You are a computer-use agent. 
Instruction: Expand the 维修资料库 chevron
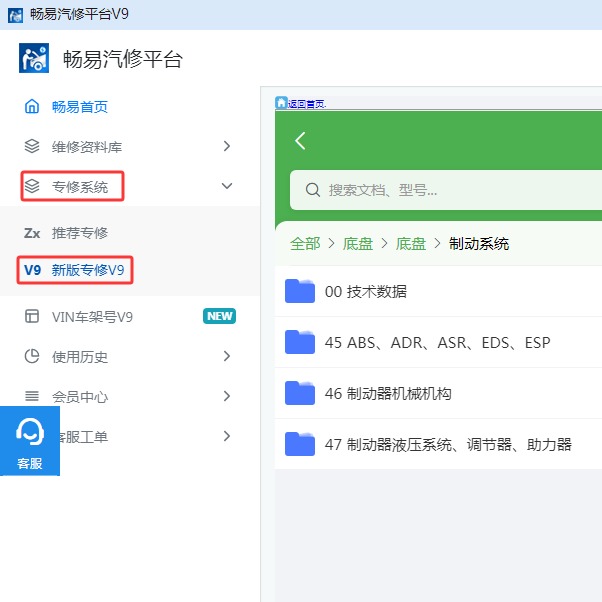[x=227, y=146]
